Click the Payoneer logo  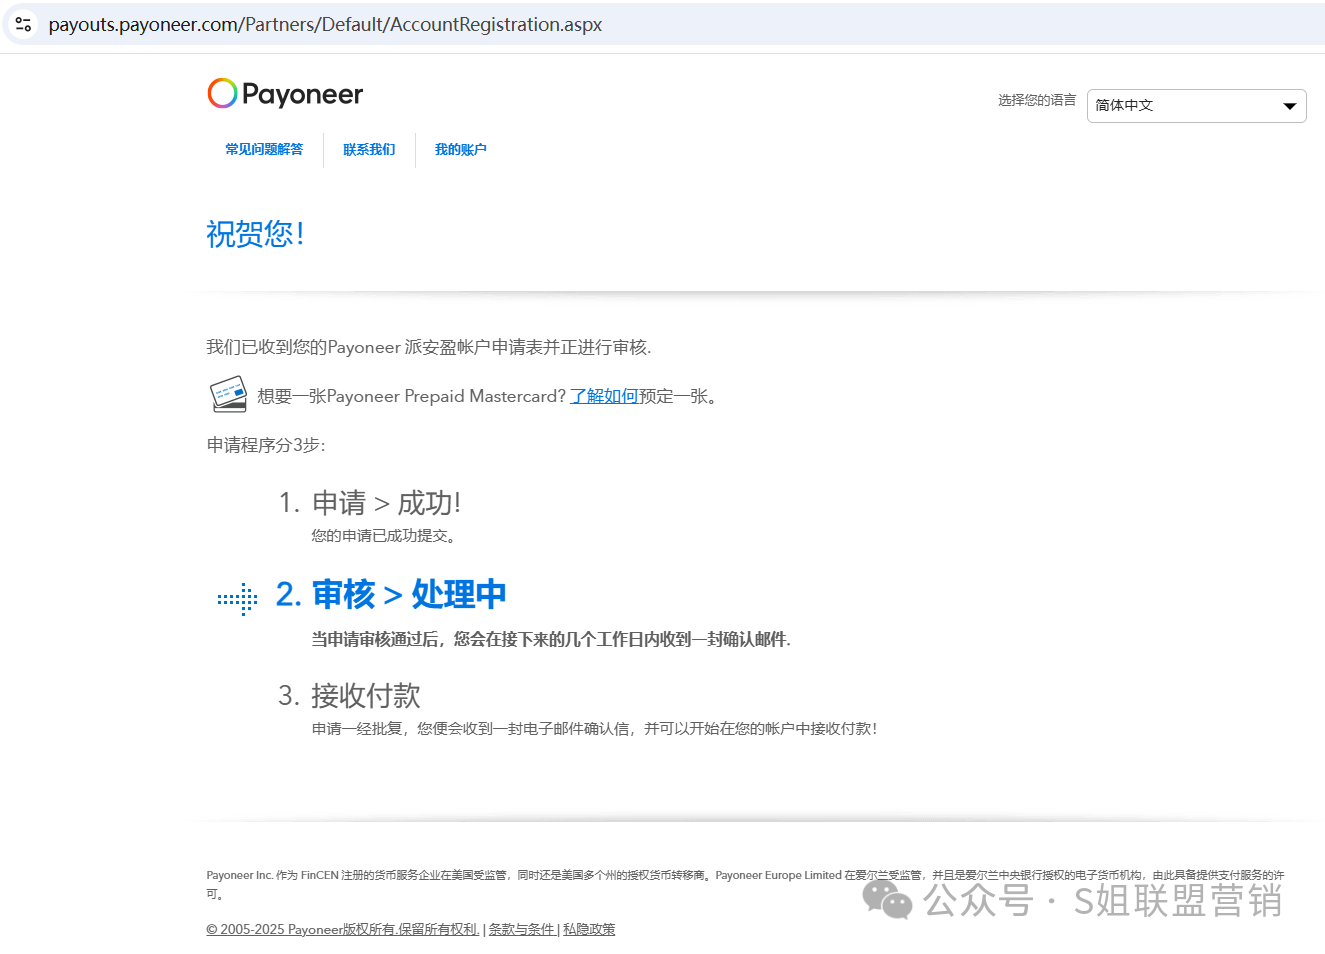click(285, 94)
